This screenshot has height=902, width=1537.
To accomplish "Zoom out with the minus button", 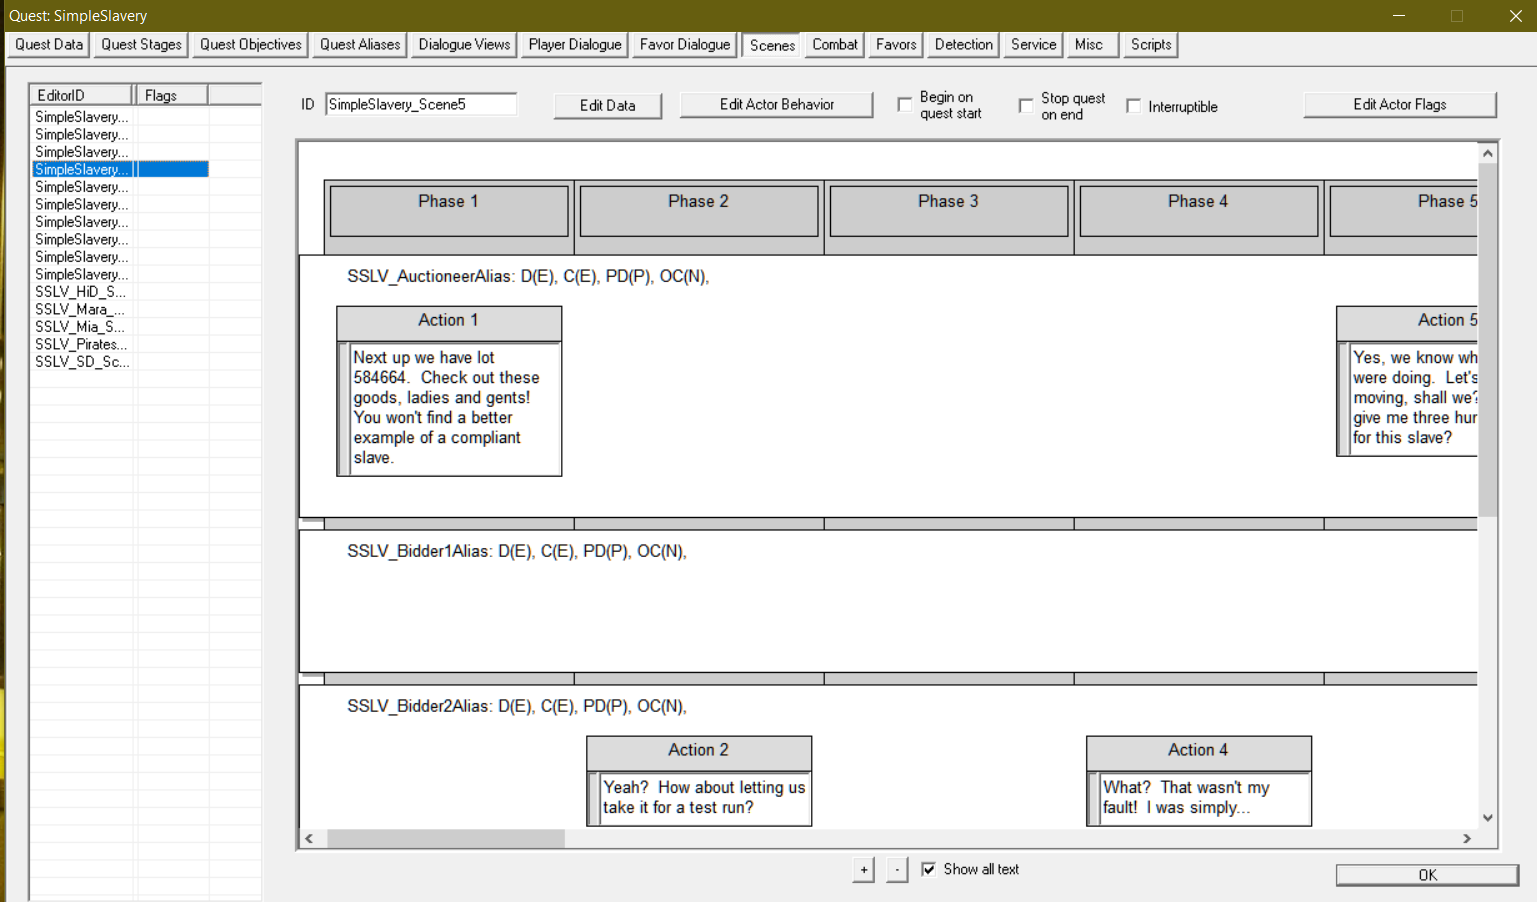I will [x=897, y=870].
